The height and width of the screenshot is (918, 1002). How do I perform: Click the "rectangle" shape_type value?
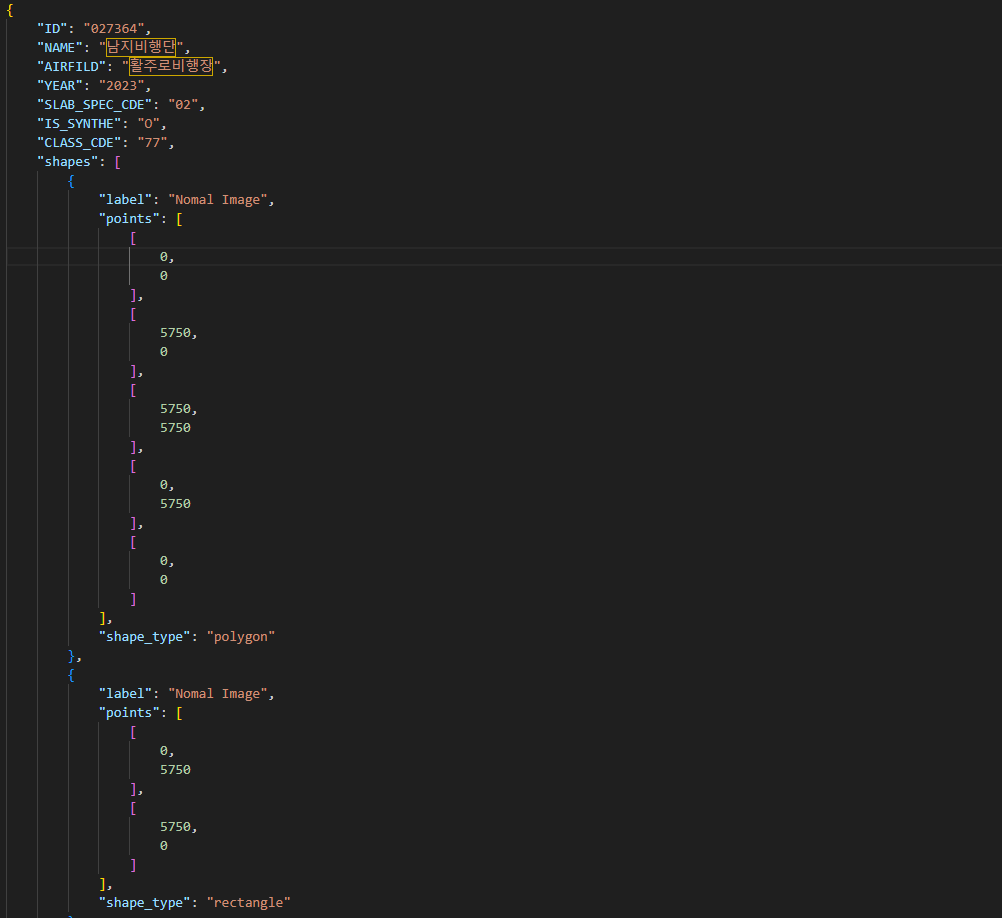coord(249,903)
